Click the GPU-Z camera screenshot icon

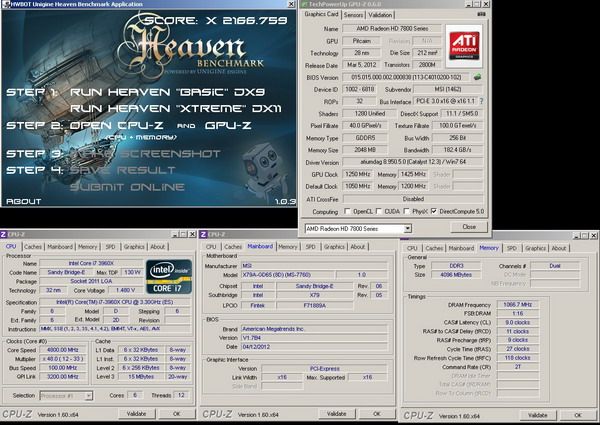coord(481,14)
